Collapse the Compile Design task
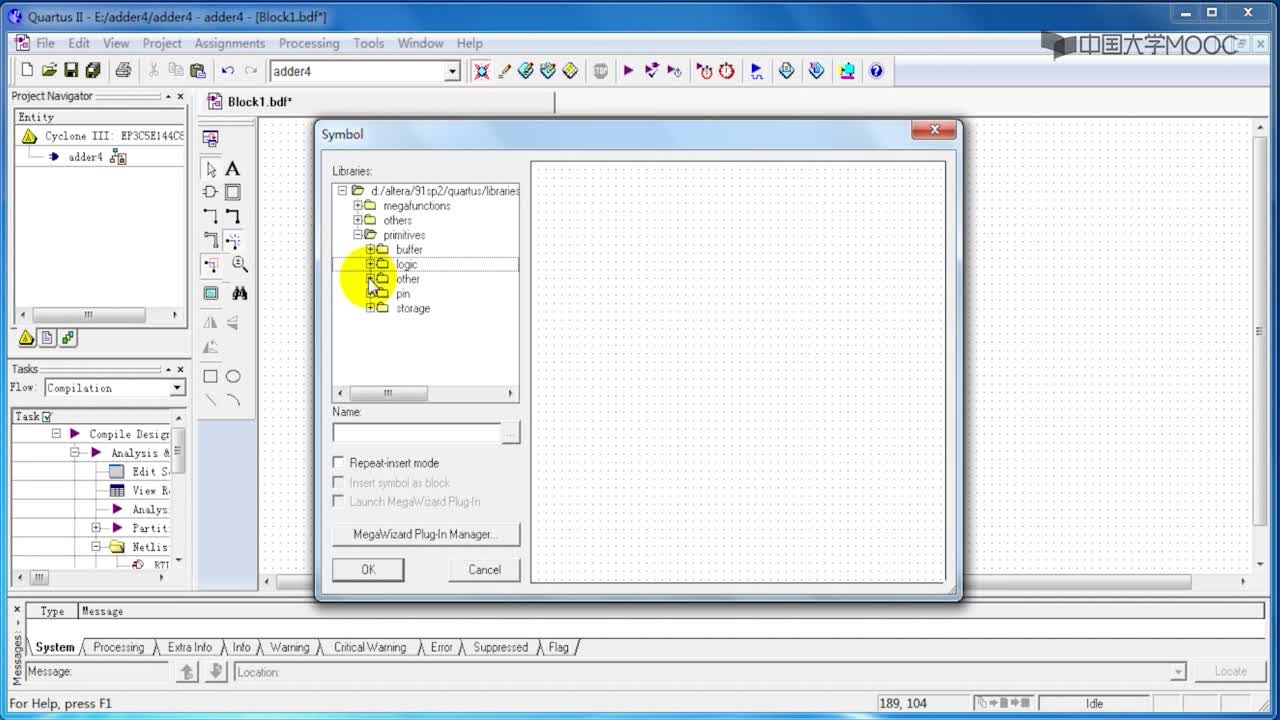This screenshot has height=720, width=1280. (56, 434)
